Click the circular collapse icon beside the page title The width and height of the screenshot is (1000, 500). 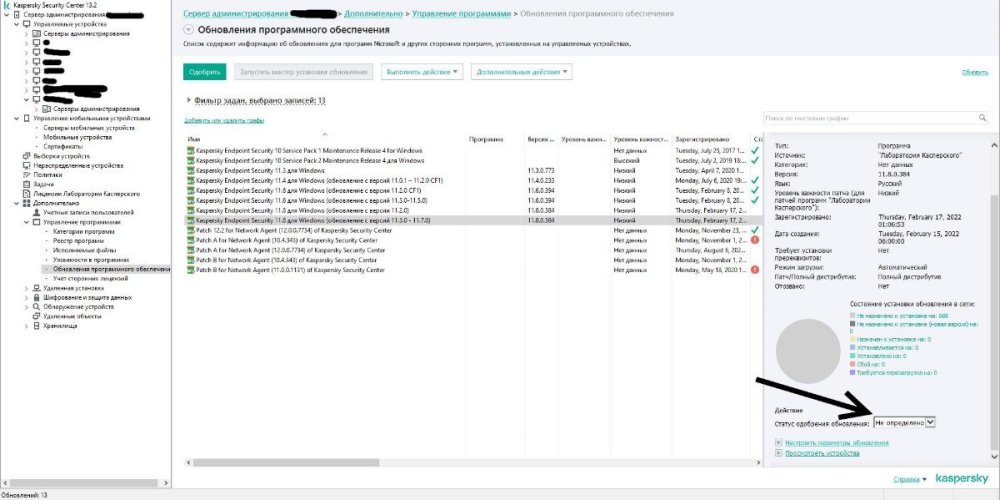[x=188, y=29]
